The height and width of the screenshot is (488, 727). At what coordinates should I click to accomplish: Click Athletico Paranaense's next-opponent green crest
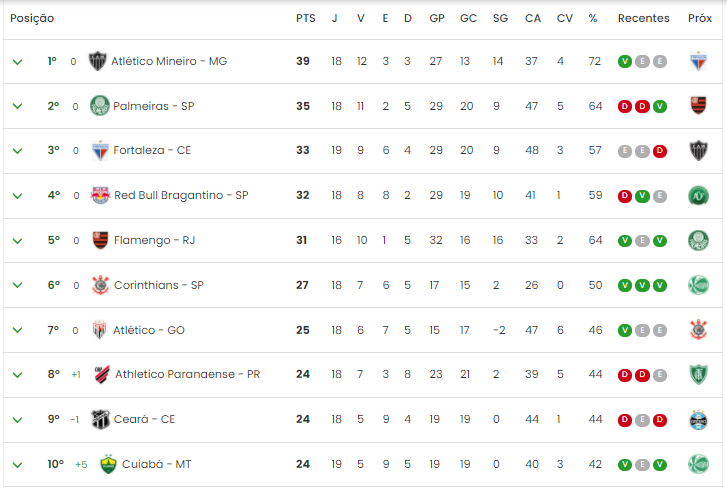click(698, 374)
